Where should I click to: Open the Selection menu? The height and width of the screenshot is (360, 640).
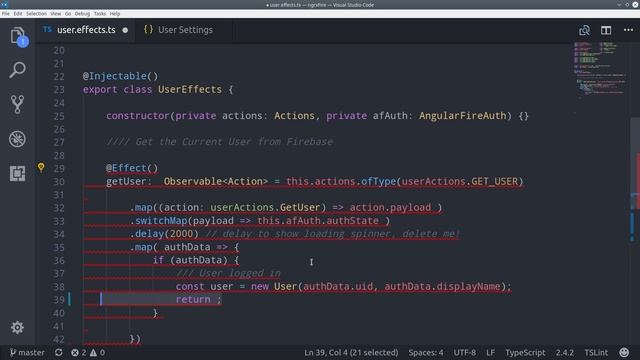pos(36,13)
